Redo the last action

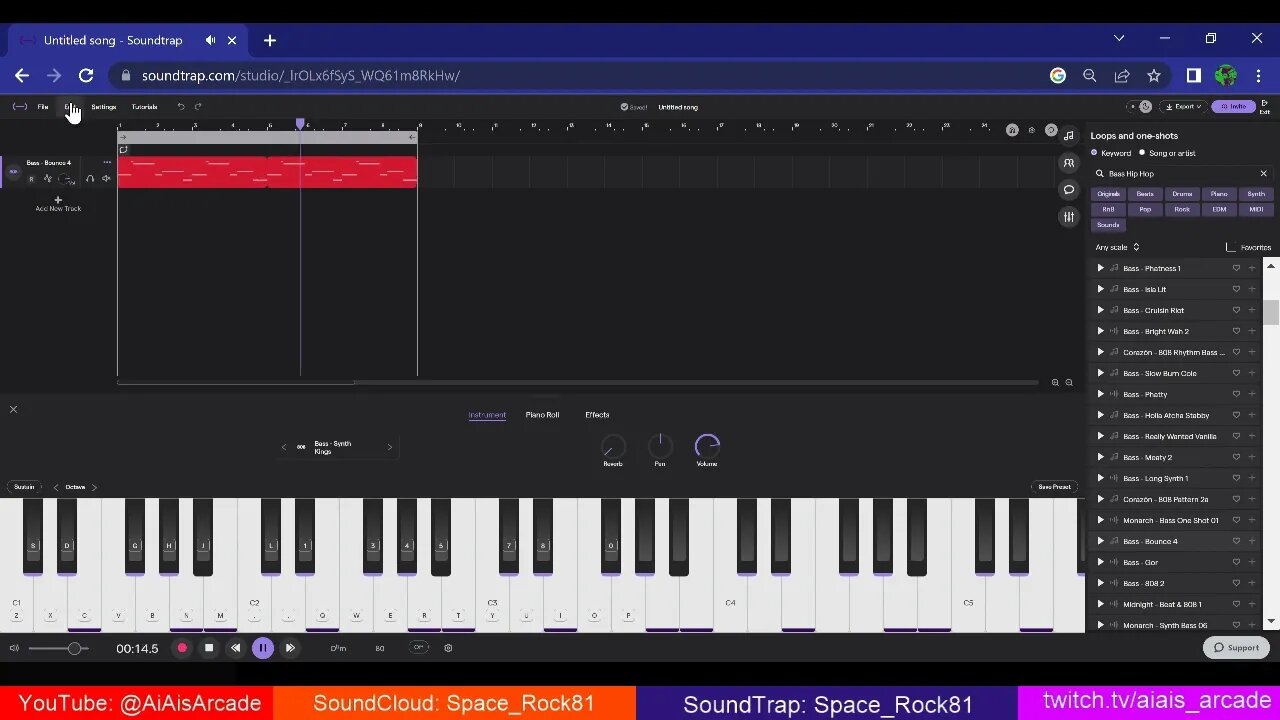pos(198,106)
